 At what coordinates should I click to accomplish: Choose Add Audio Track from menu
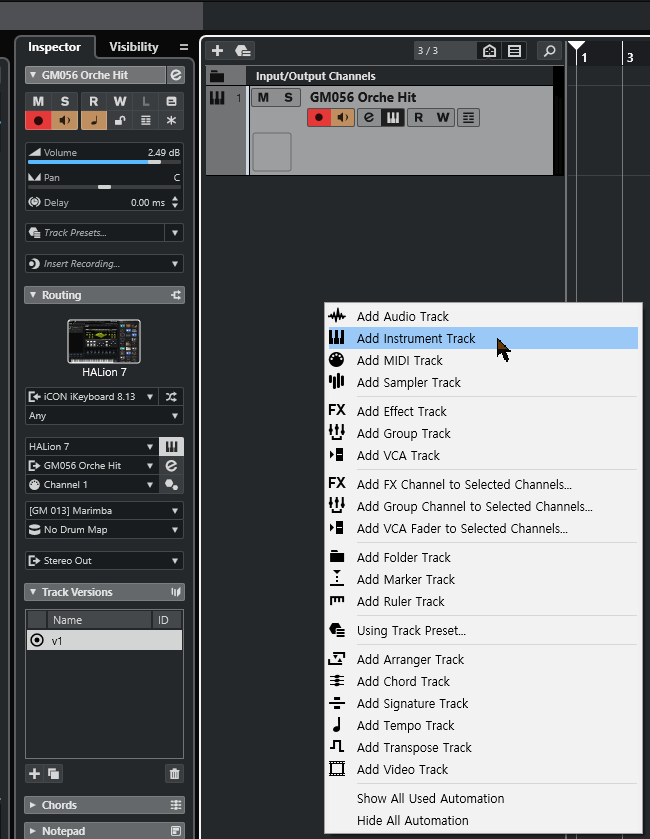(483, 316)
